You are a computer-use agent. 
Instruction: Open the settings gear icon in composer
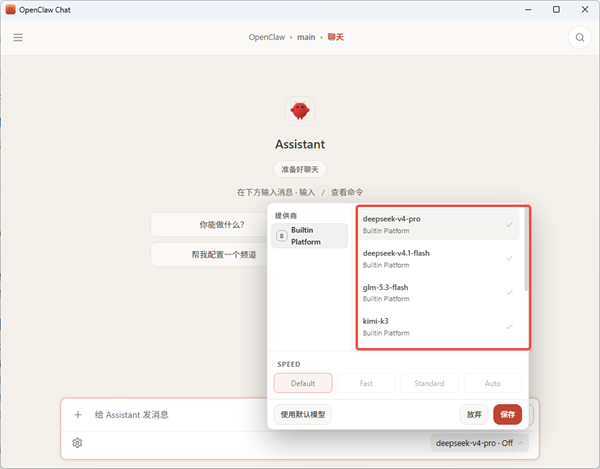tap(77, 443)
